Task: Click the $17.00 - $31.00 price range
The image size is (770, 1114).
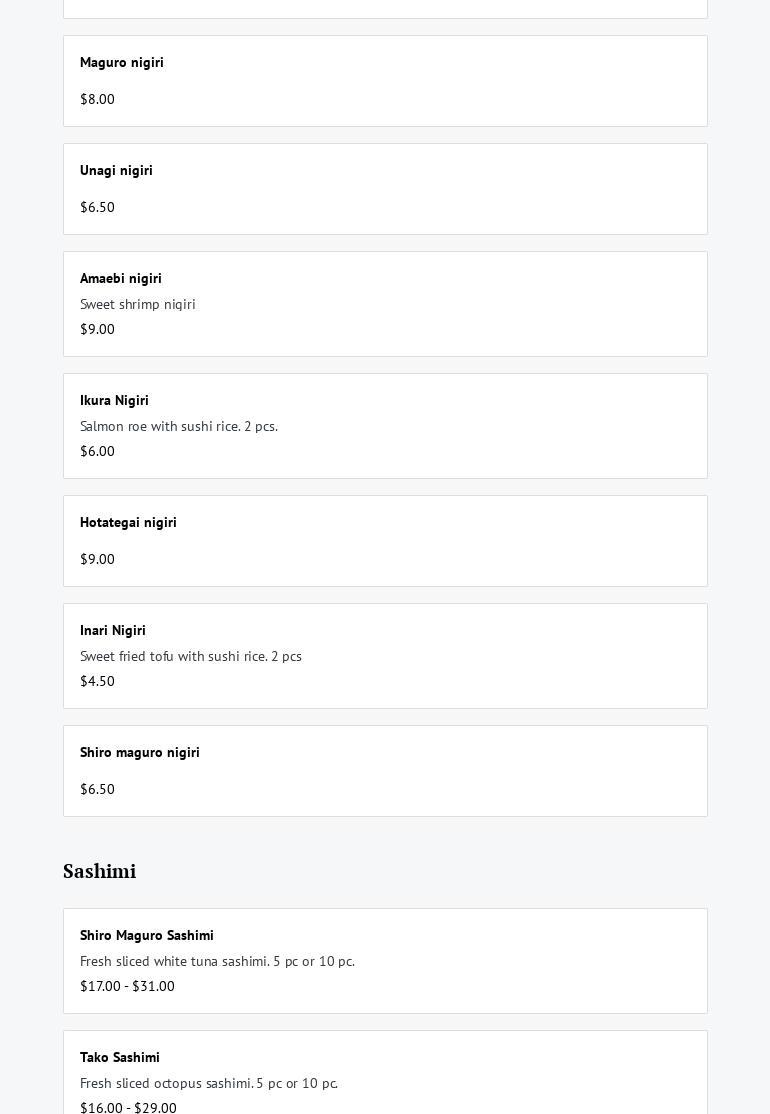Action: click(127, 986)
